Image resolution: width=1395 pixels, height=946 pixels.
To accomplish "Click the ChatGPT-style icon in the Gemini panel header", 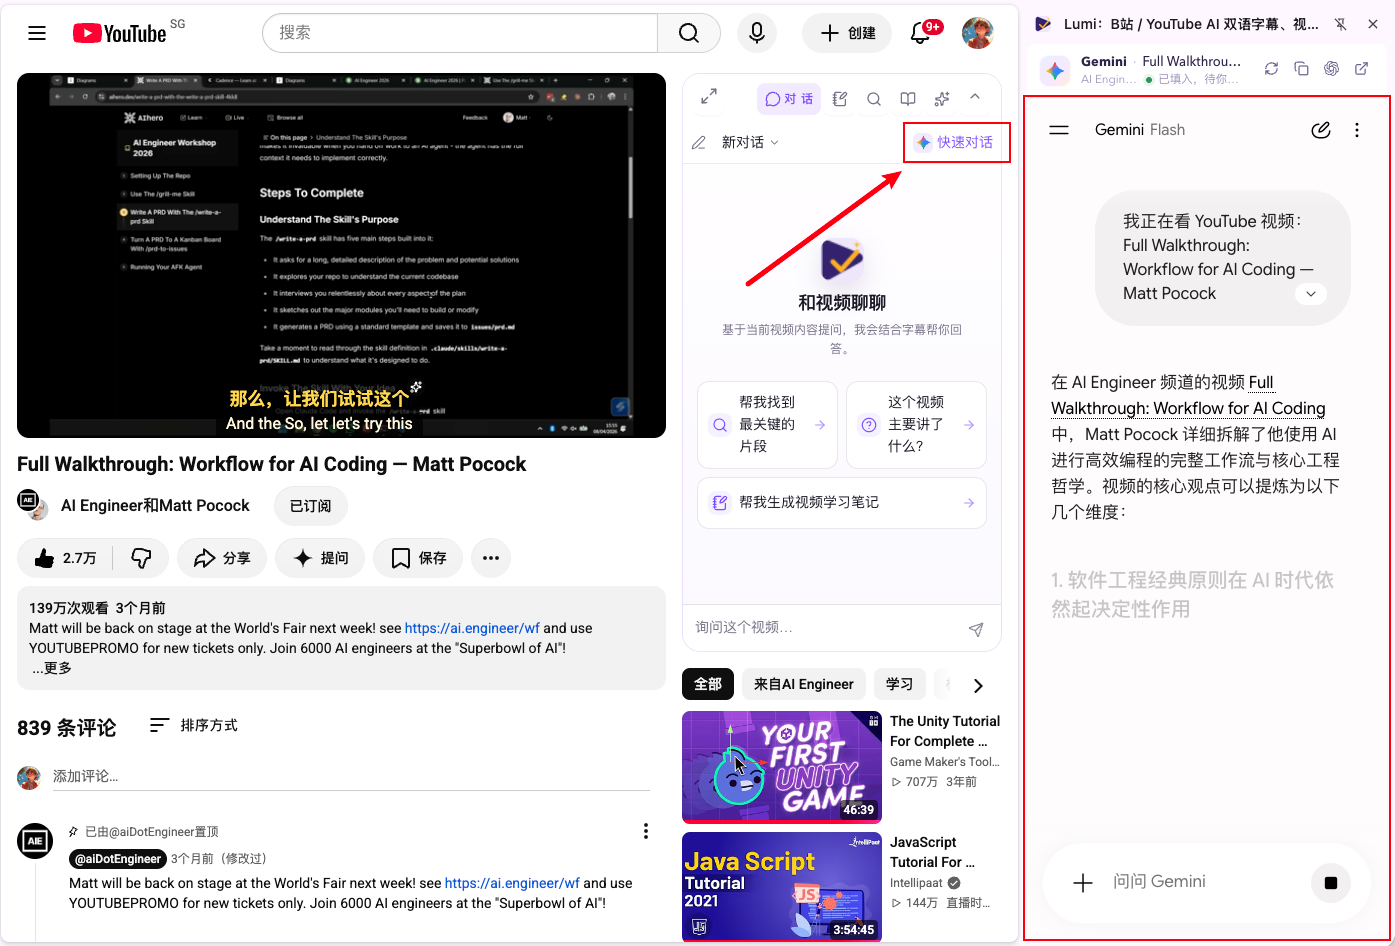I will coord(1331,69).
